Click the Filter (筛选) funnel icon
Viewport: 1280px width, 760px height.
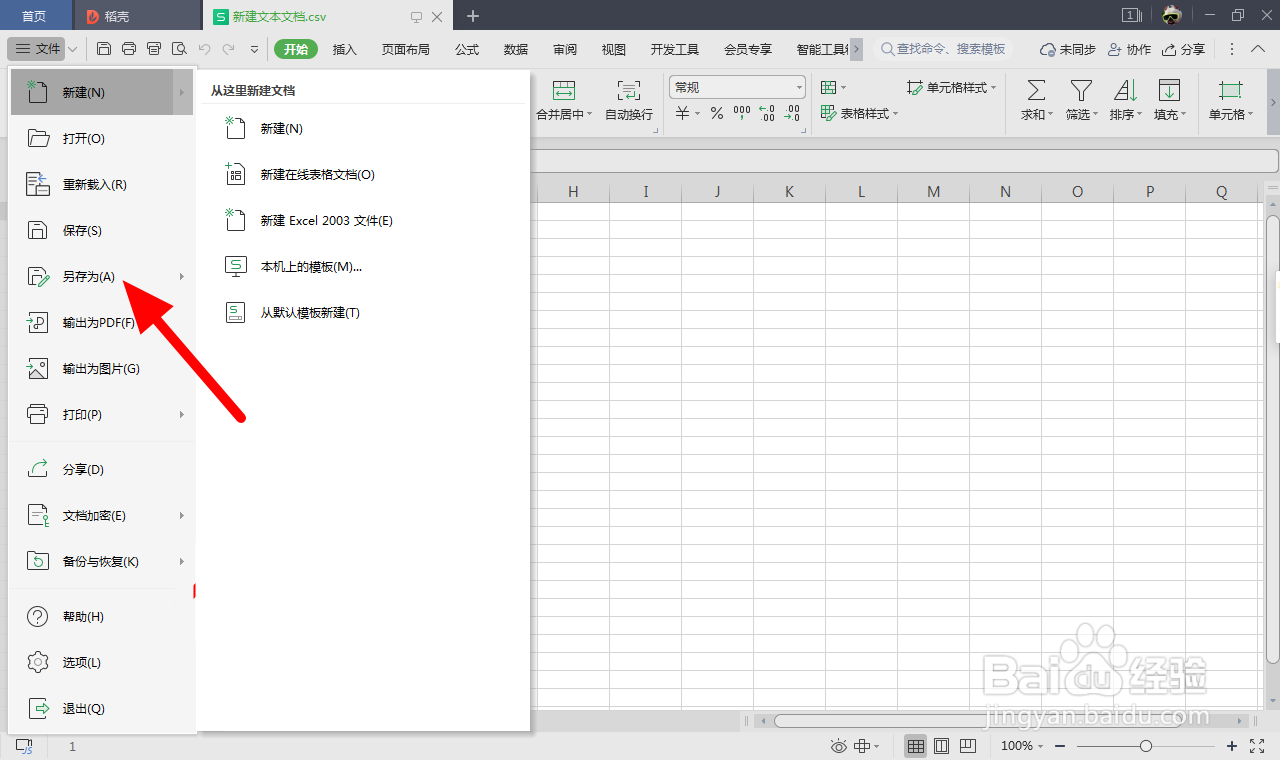click(1081, 91)
